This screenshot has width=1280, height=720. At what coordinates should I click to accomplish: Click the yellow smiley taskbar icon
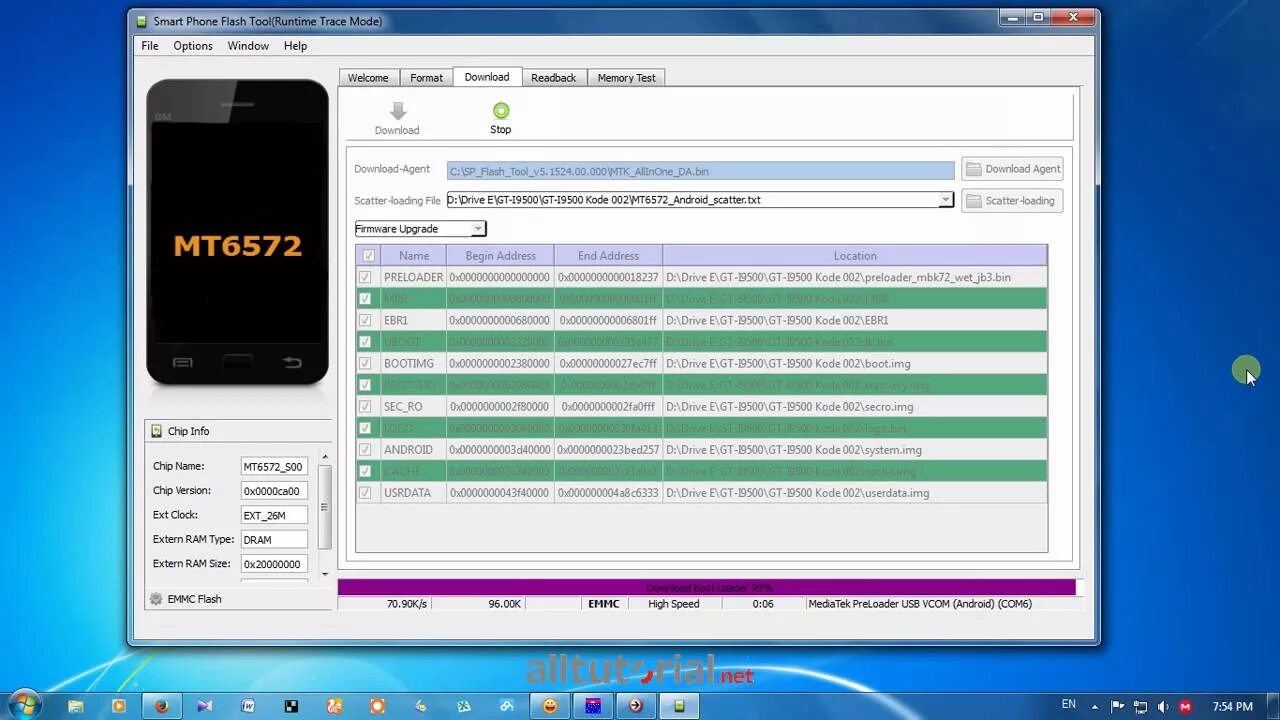[x=549, y=706]
